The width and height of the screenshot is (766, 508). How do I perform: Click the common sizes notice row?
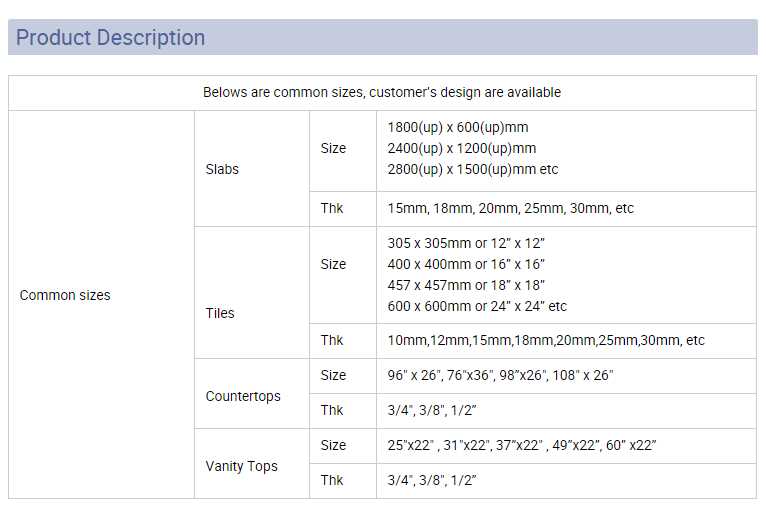pyautogui.click(x=382, y=92)
